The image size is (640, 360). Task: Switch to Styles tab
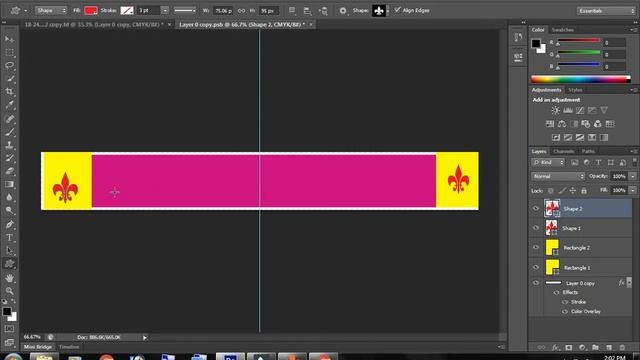pyautogui.click(x=575, y=90)
